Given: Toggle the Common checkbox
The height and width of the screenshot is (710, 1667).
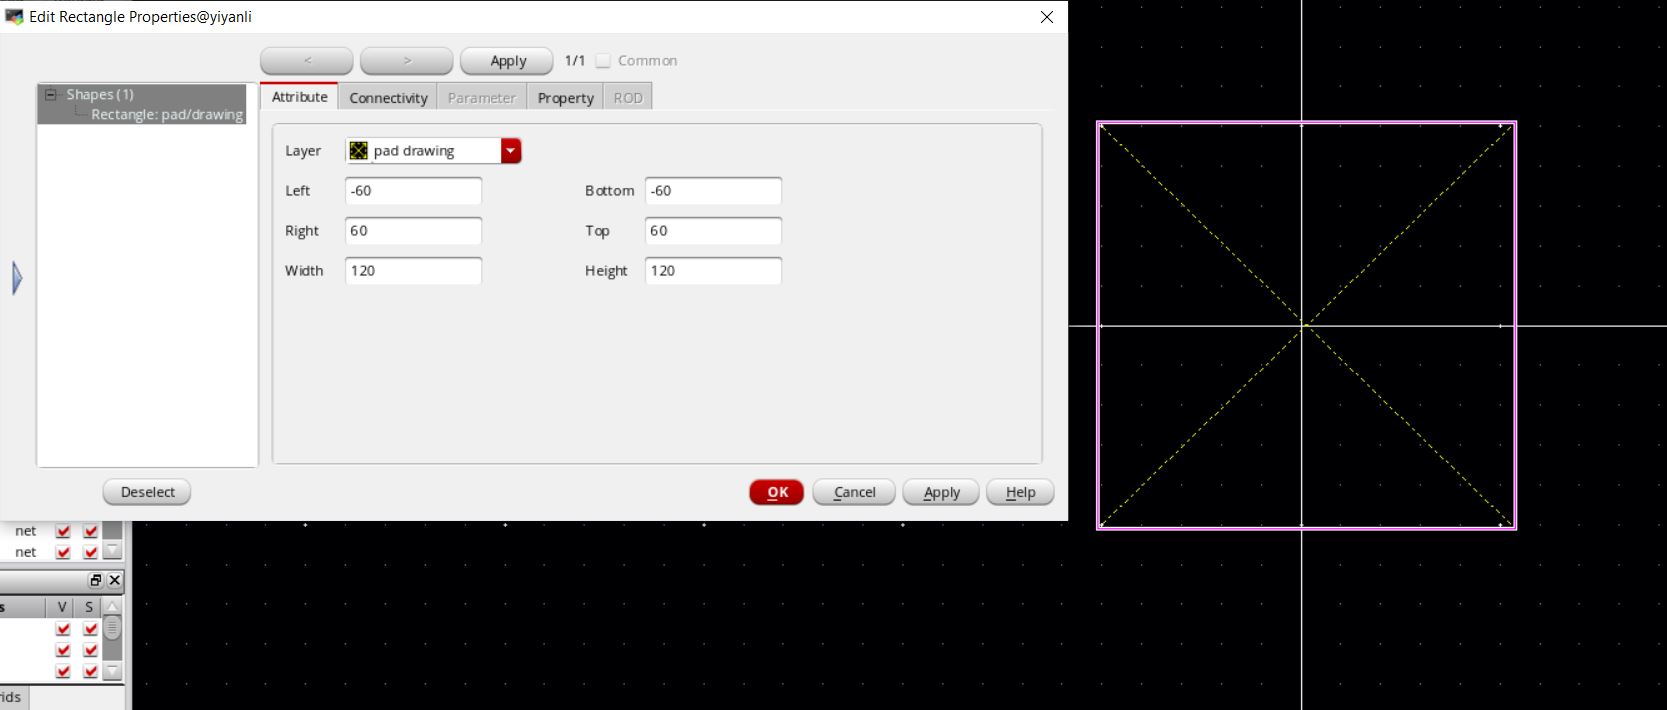Looking at the screenshot, I should 603,61.
